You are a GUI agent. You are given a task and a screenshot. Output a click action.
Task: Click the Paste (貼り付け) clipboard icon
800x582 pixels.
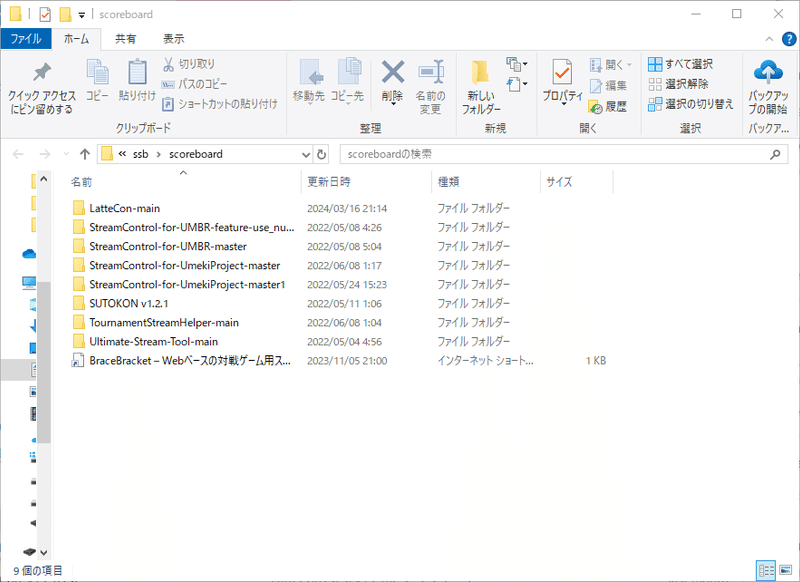137,80
